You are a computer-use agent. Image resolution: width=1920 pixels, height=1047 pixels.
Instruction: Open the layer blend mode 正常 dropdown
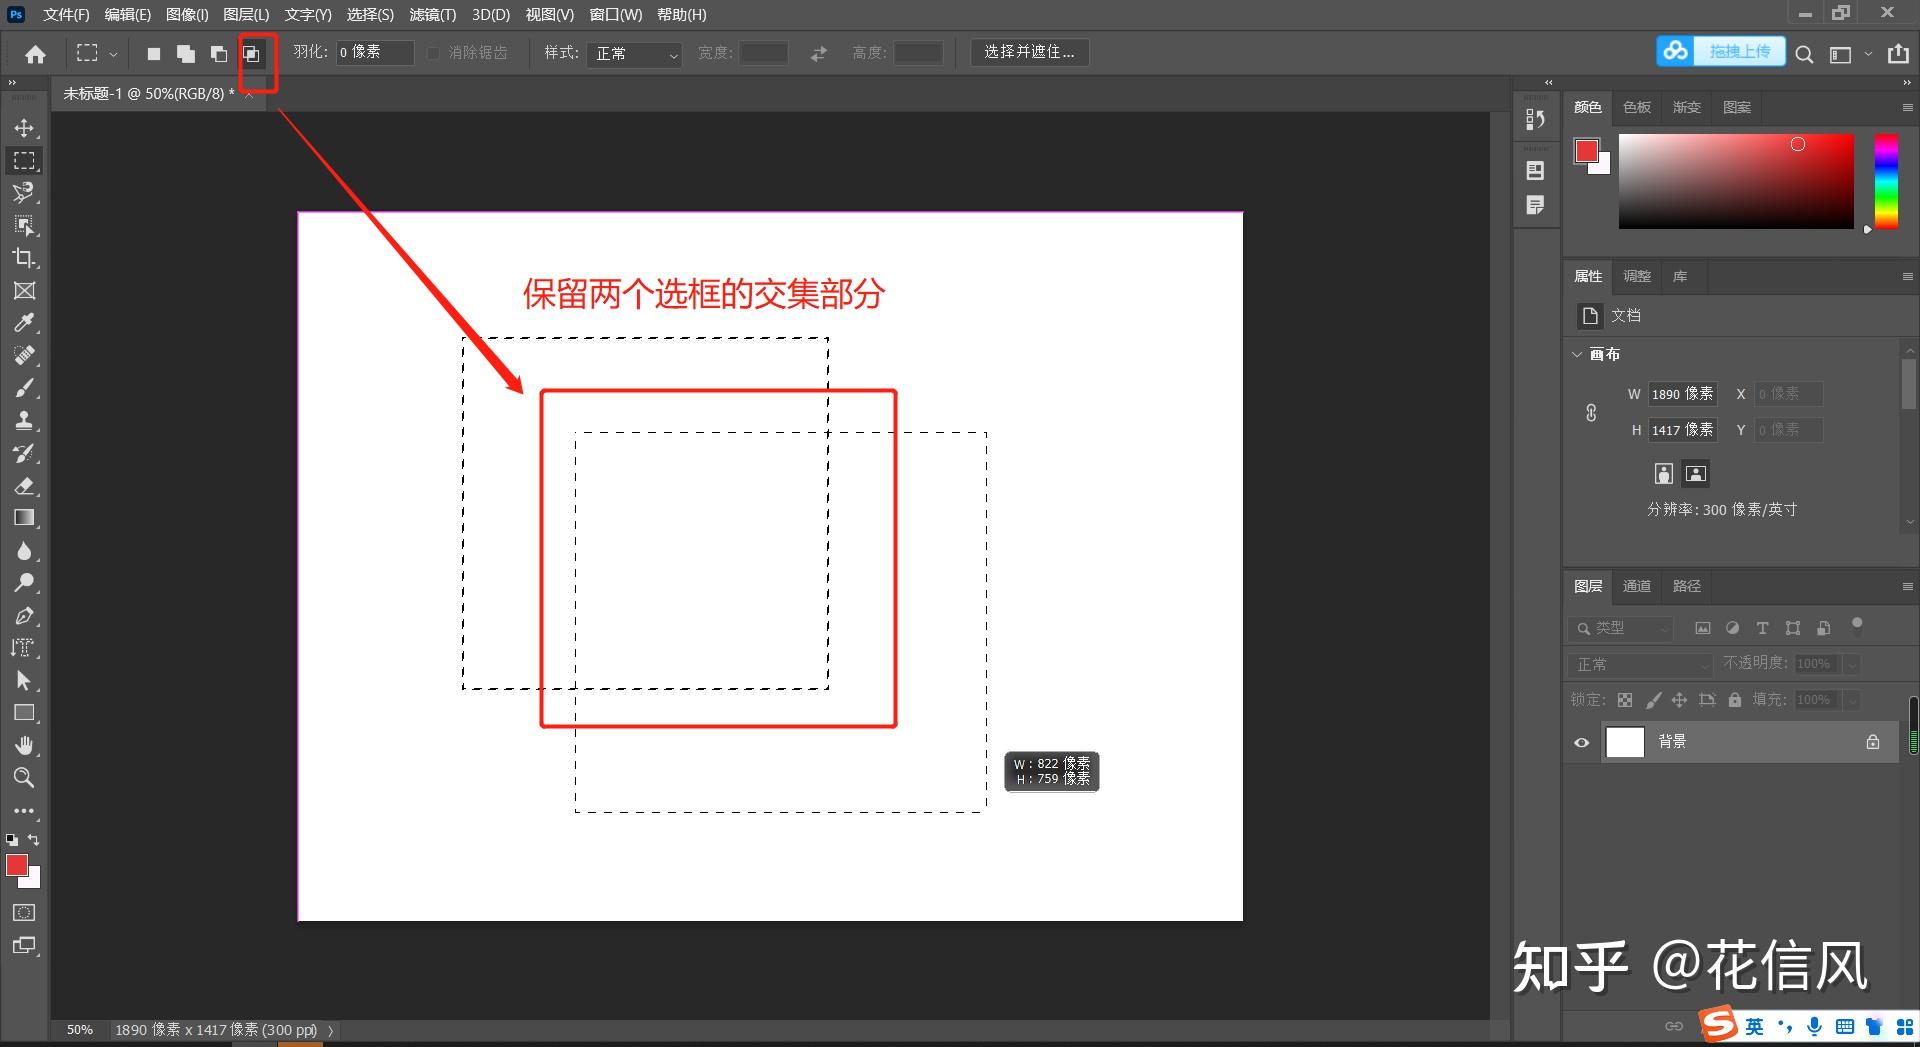[1641, 664]
